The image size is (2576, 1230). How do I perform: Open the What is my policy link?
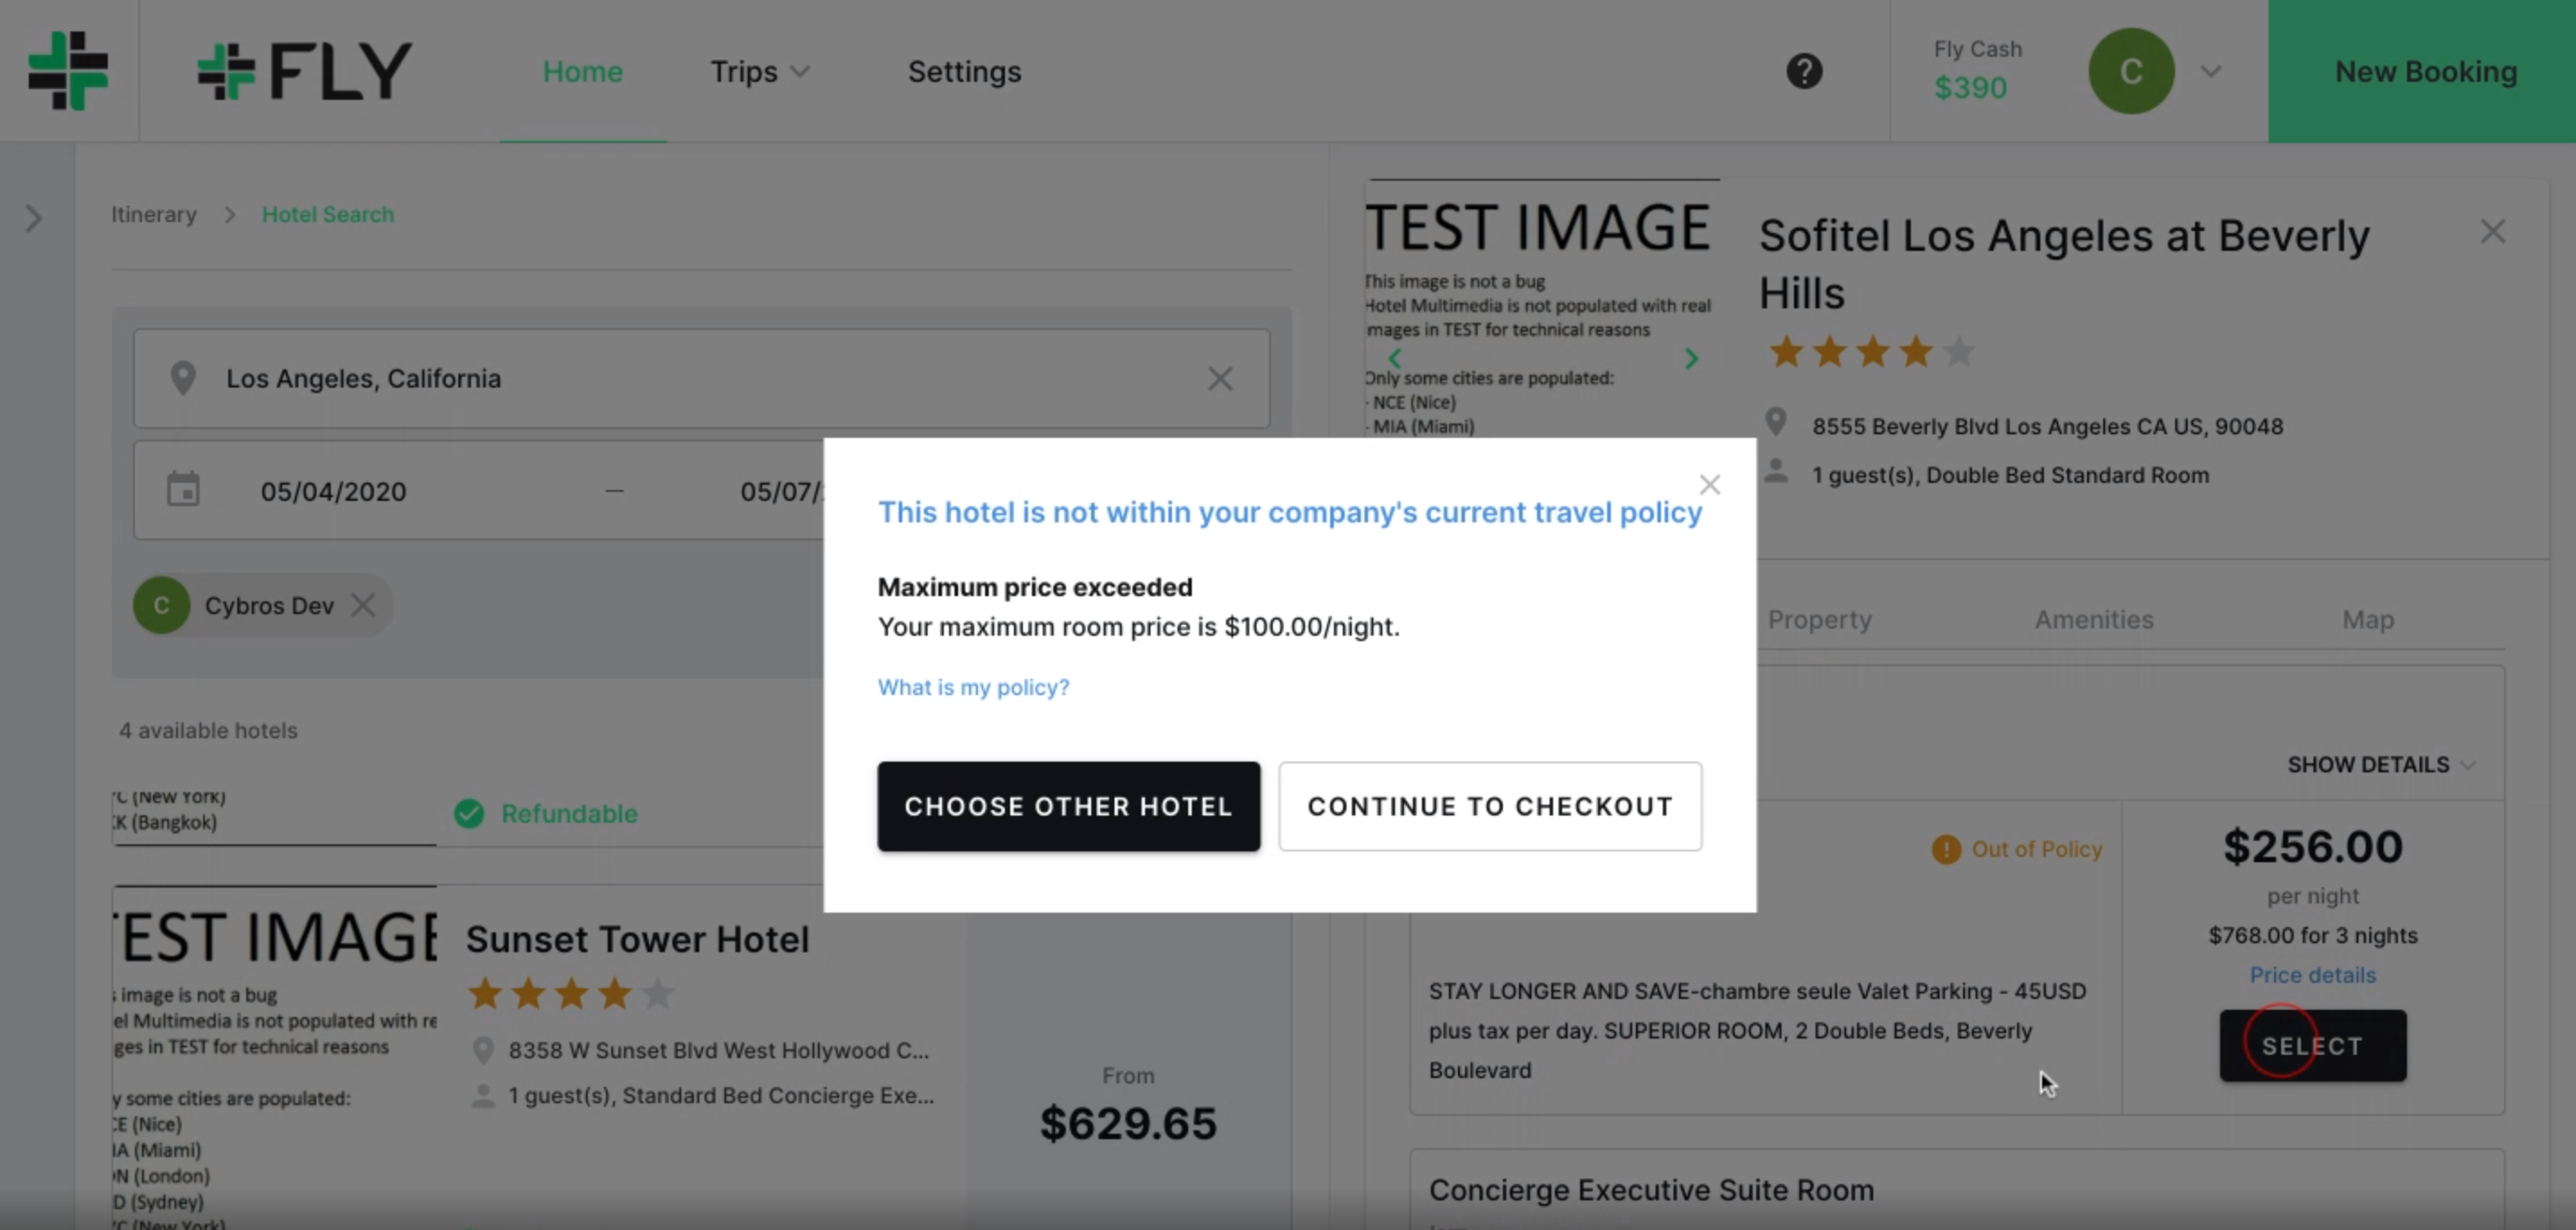[x=973, y=687]
